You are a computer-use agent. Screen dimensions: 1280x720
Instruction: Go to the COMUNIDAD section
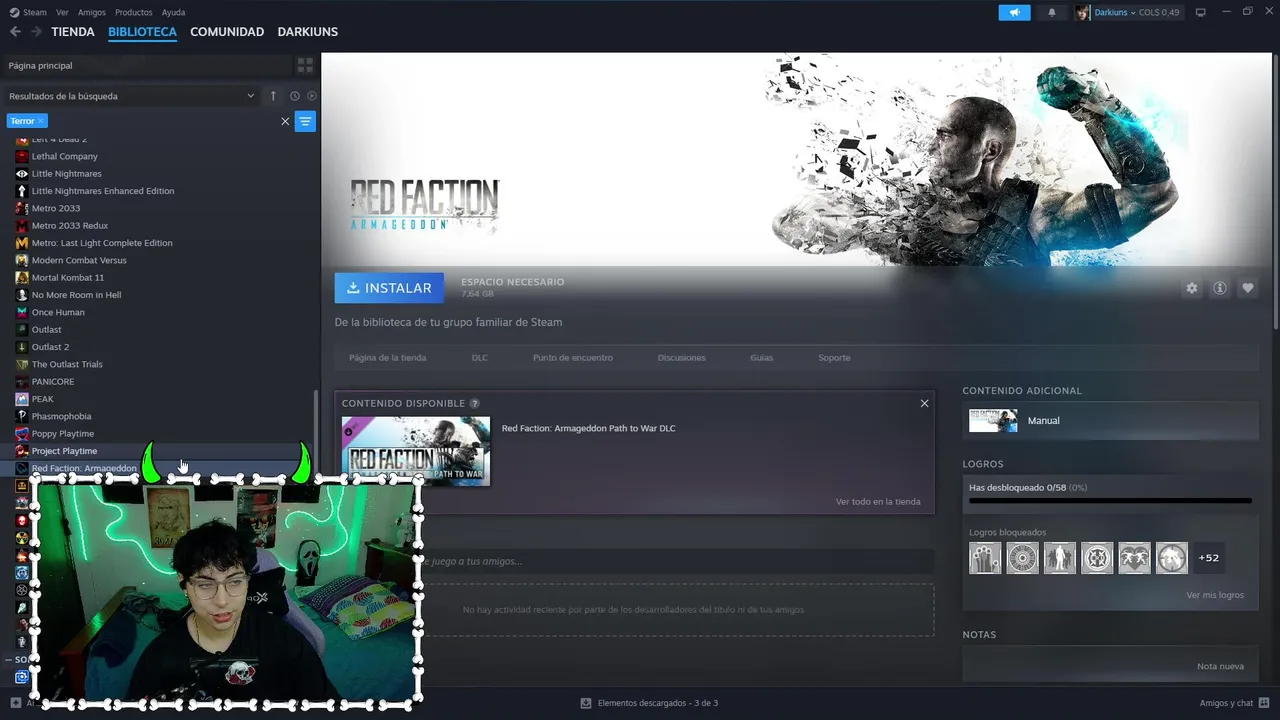point(227,32)
